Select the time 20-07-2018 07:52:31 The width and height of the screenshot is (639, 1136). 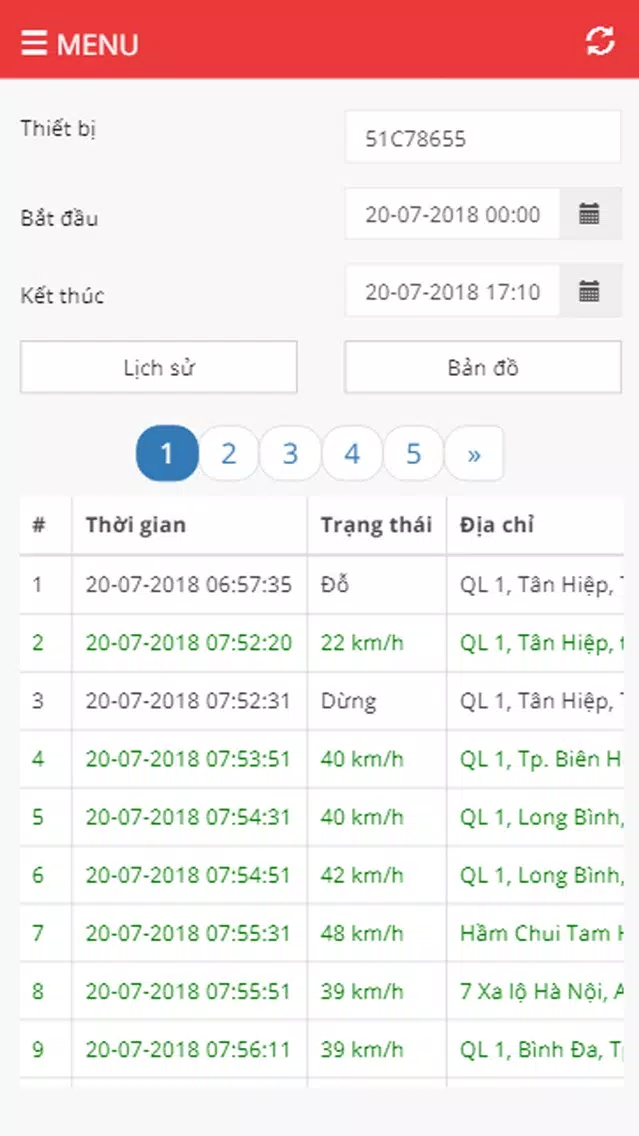[x=188, y=701]
